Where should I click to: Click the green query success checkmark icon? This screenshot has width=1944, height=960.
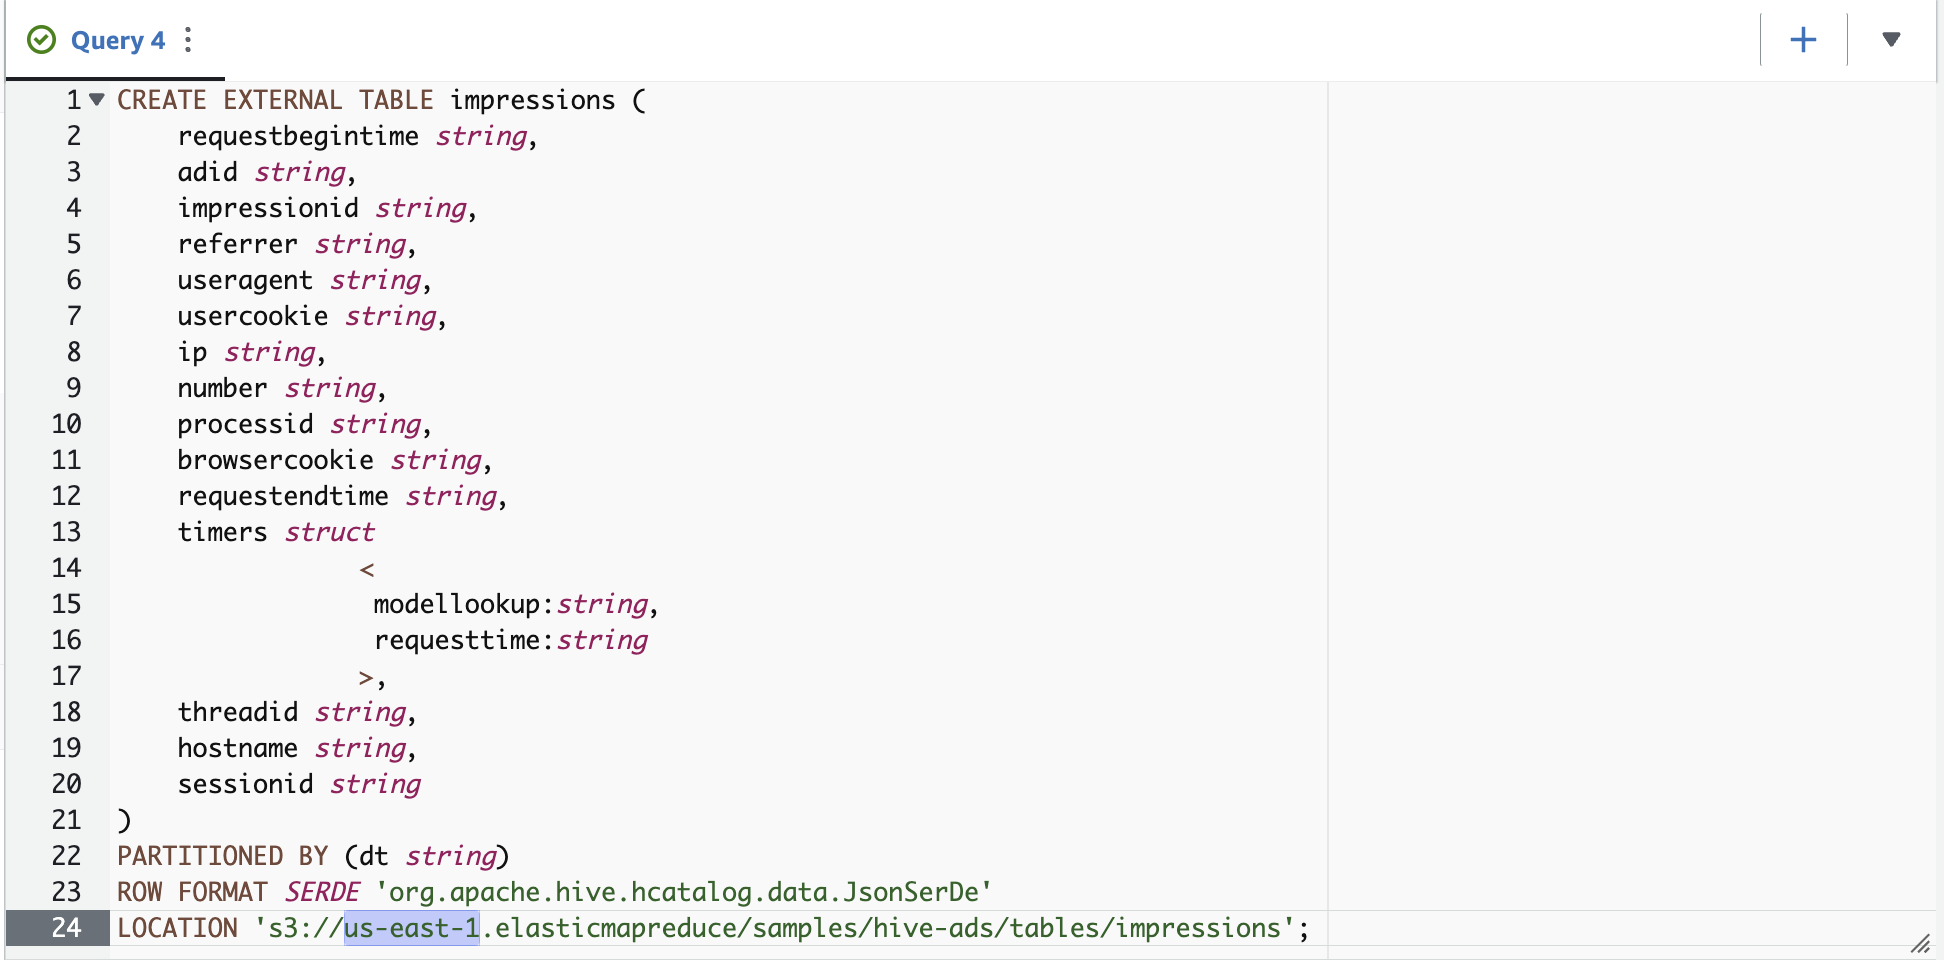(x=41, y=40)
